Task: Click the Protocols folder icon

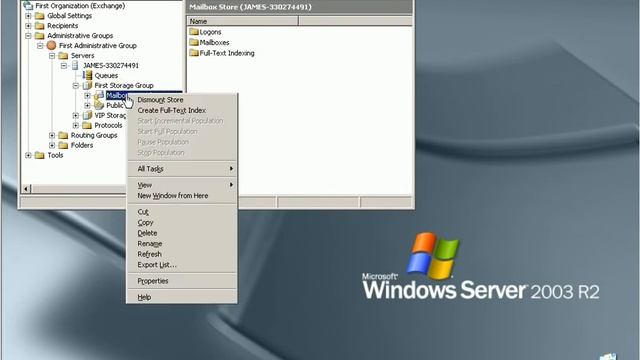Action: tap(87, 125)
